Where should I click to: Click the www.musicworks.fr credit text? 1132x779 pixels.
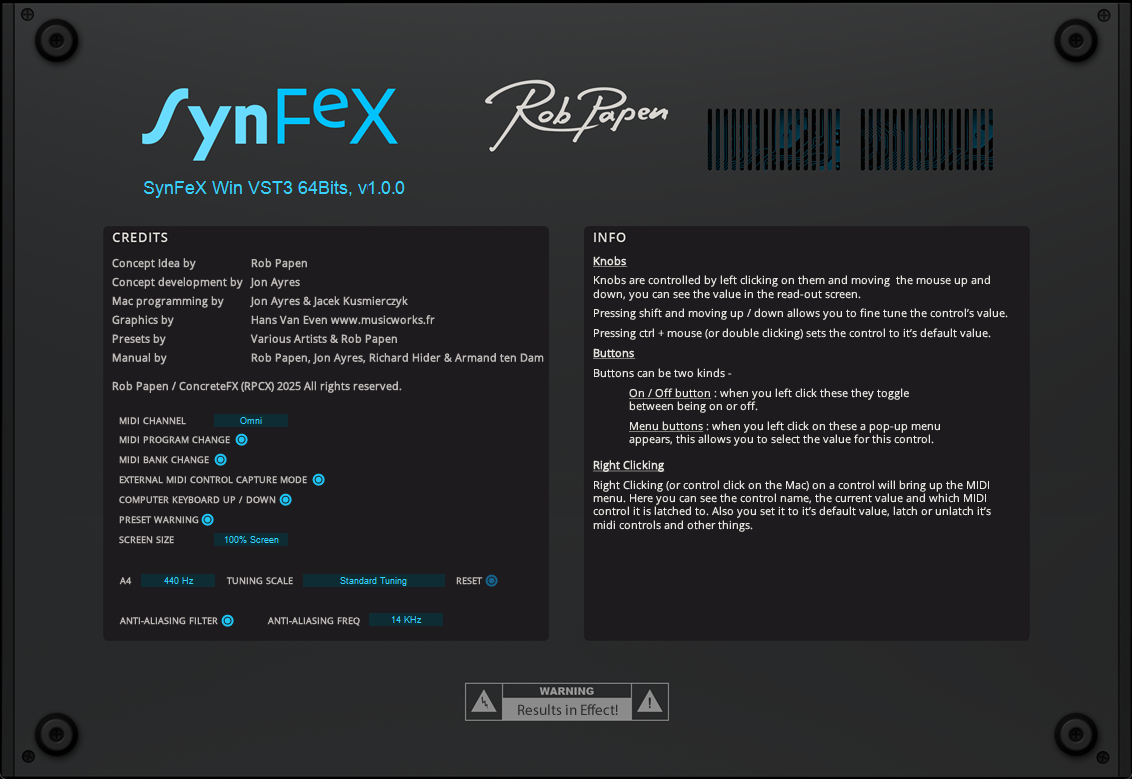[383, 320]
